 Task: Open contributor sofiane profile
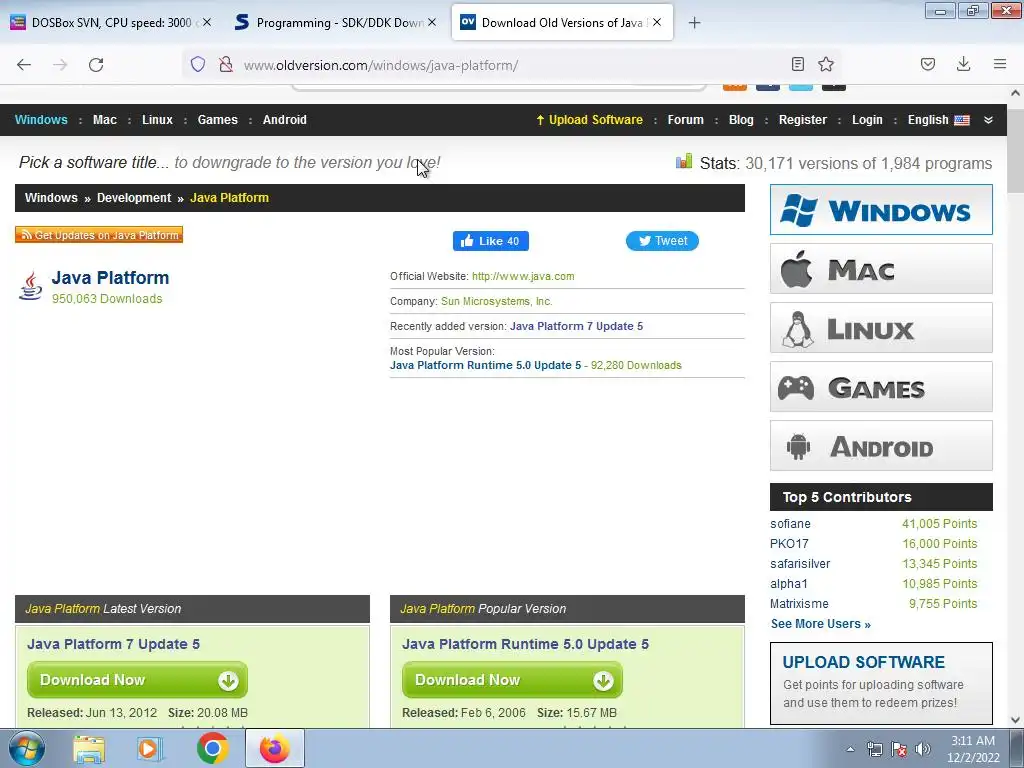(x=790, y=524)
